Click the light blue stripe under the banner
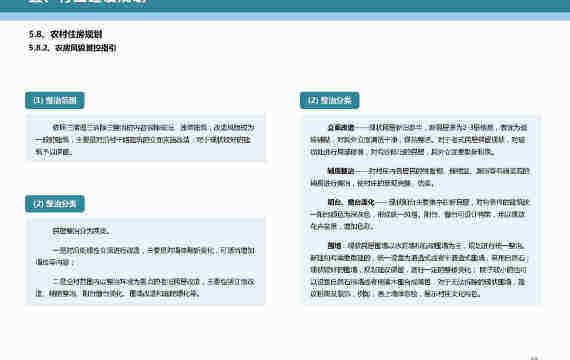This screenshot has width=570, height=360. [285, 16]
